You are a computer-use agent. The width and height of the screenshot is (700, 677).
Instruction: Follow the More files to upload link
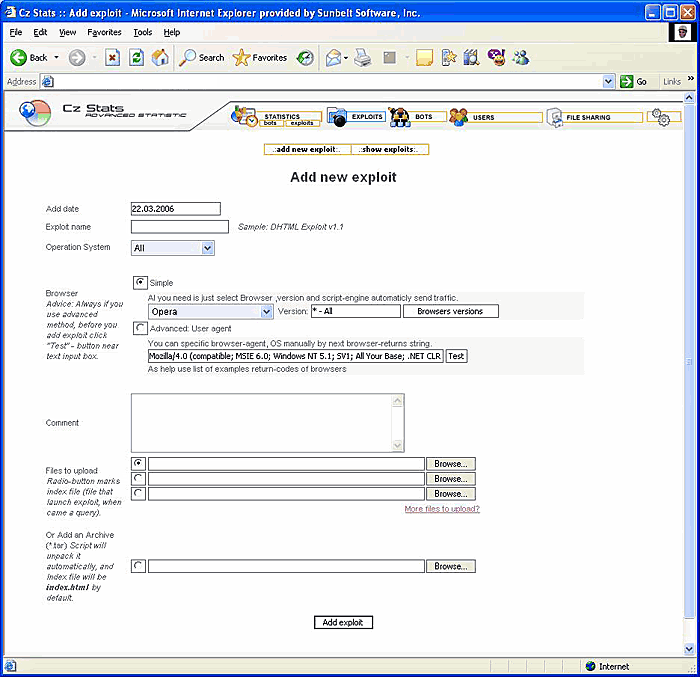tap(442, 509)
